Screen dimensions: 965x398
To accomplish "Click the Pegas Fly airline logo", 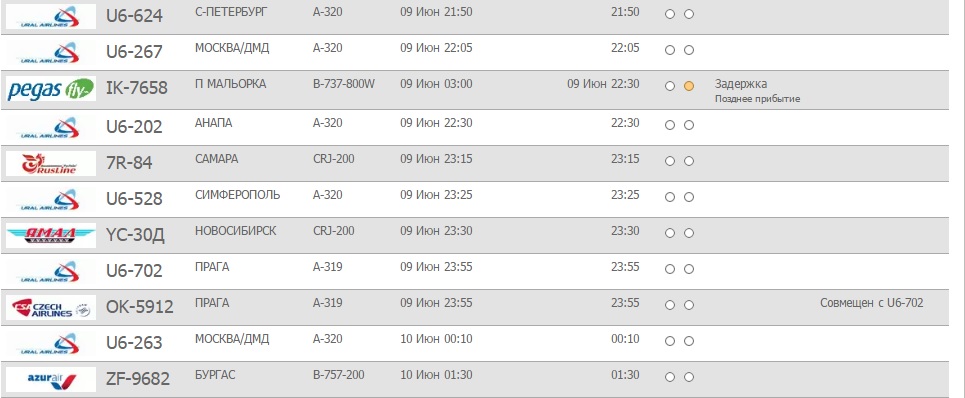I will tap(51, 90).
